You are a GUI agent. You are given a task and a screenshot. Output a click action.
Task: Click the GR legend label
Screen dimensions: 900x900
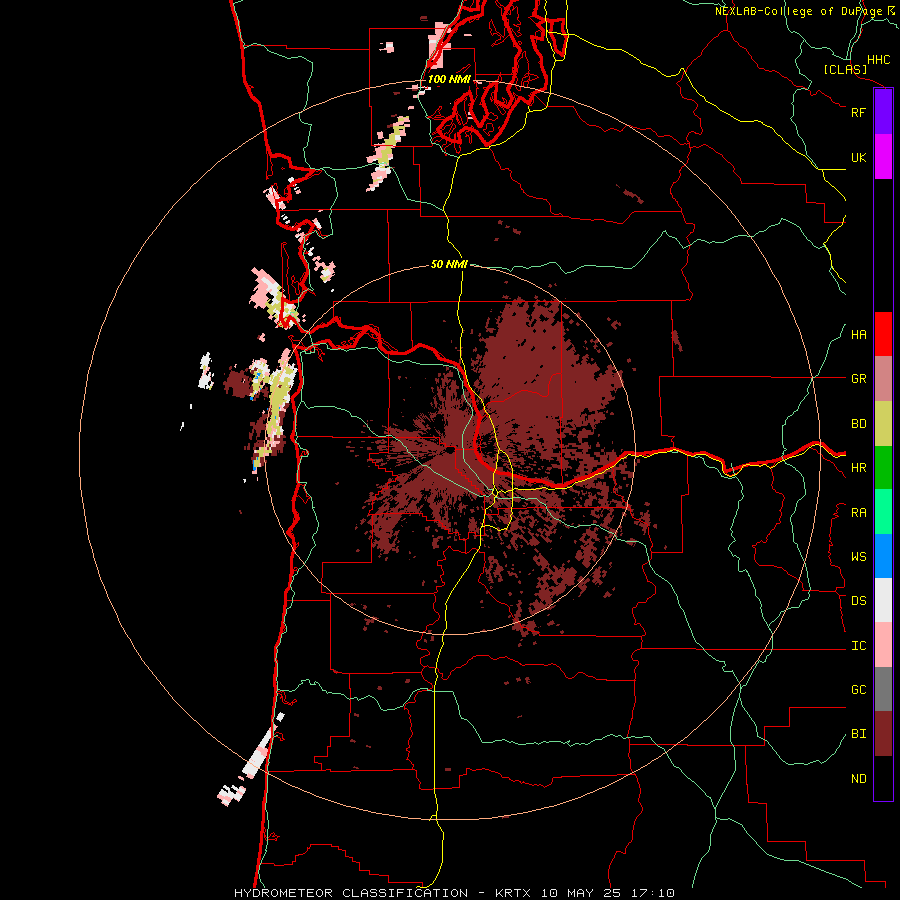(x=858, y=379)
